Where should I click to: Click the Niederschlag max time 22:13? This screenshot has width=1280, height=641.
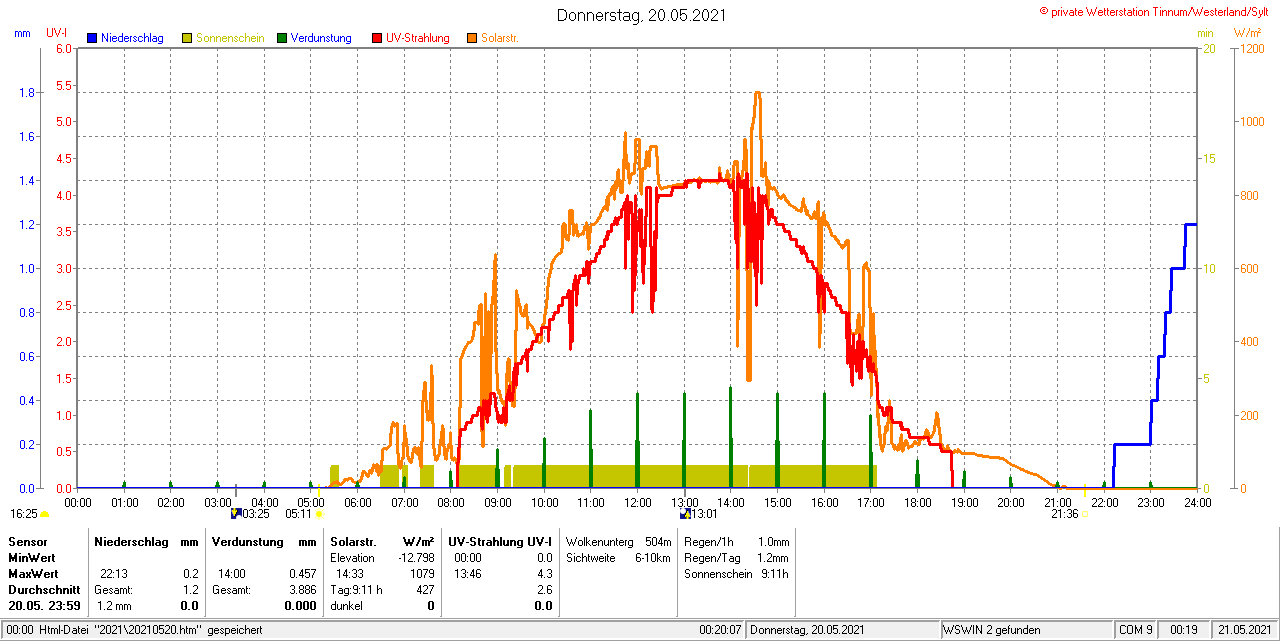113,574
